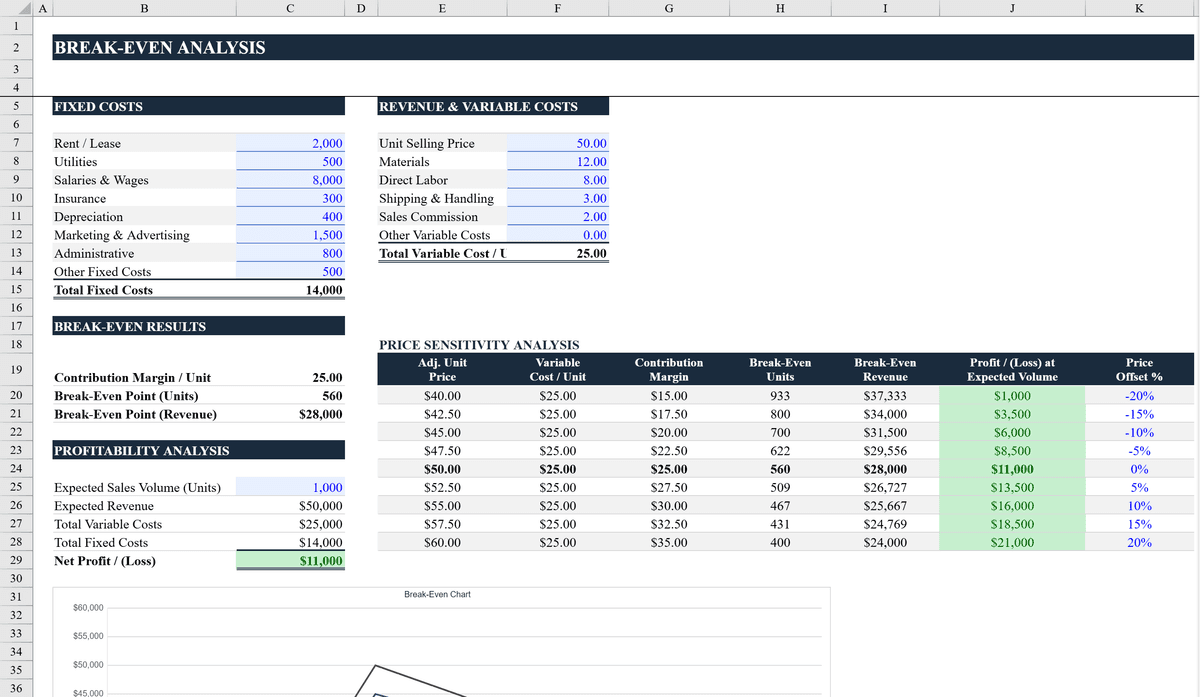This screenshot has width=1200, height=697.
Task: Click the PRICE SENSITIVITY ANALYSIS title
Action: click(x=479, y=345)
